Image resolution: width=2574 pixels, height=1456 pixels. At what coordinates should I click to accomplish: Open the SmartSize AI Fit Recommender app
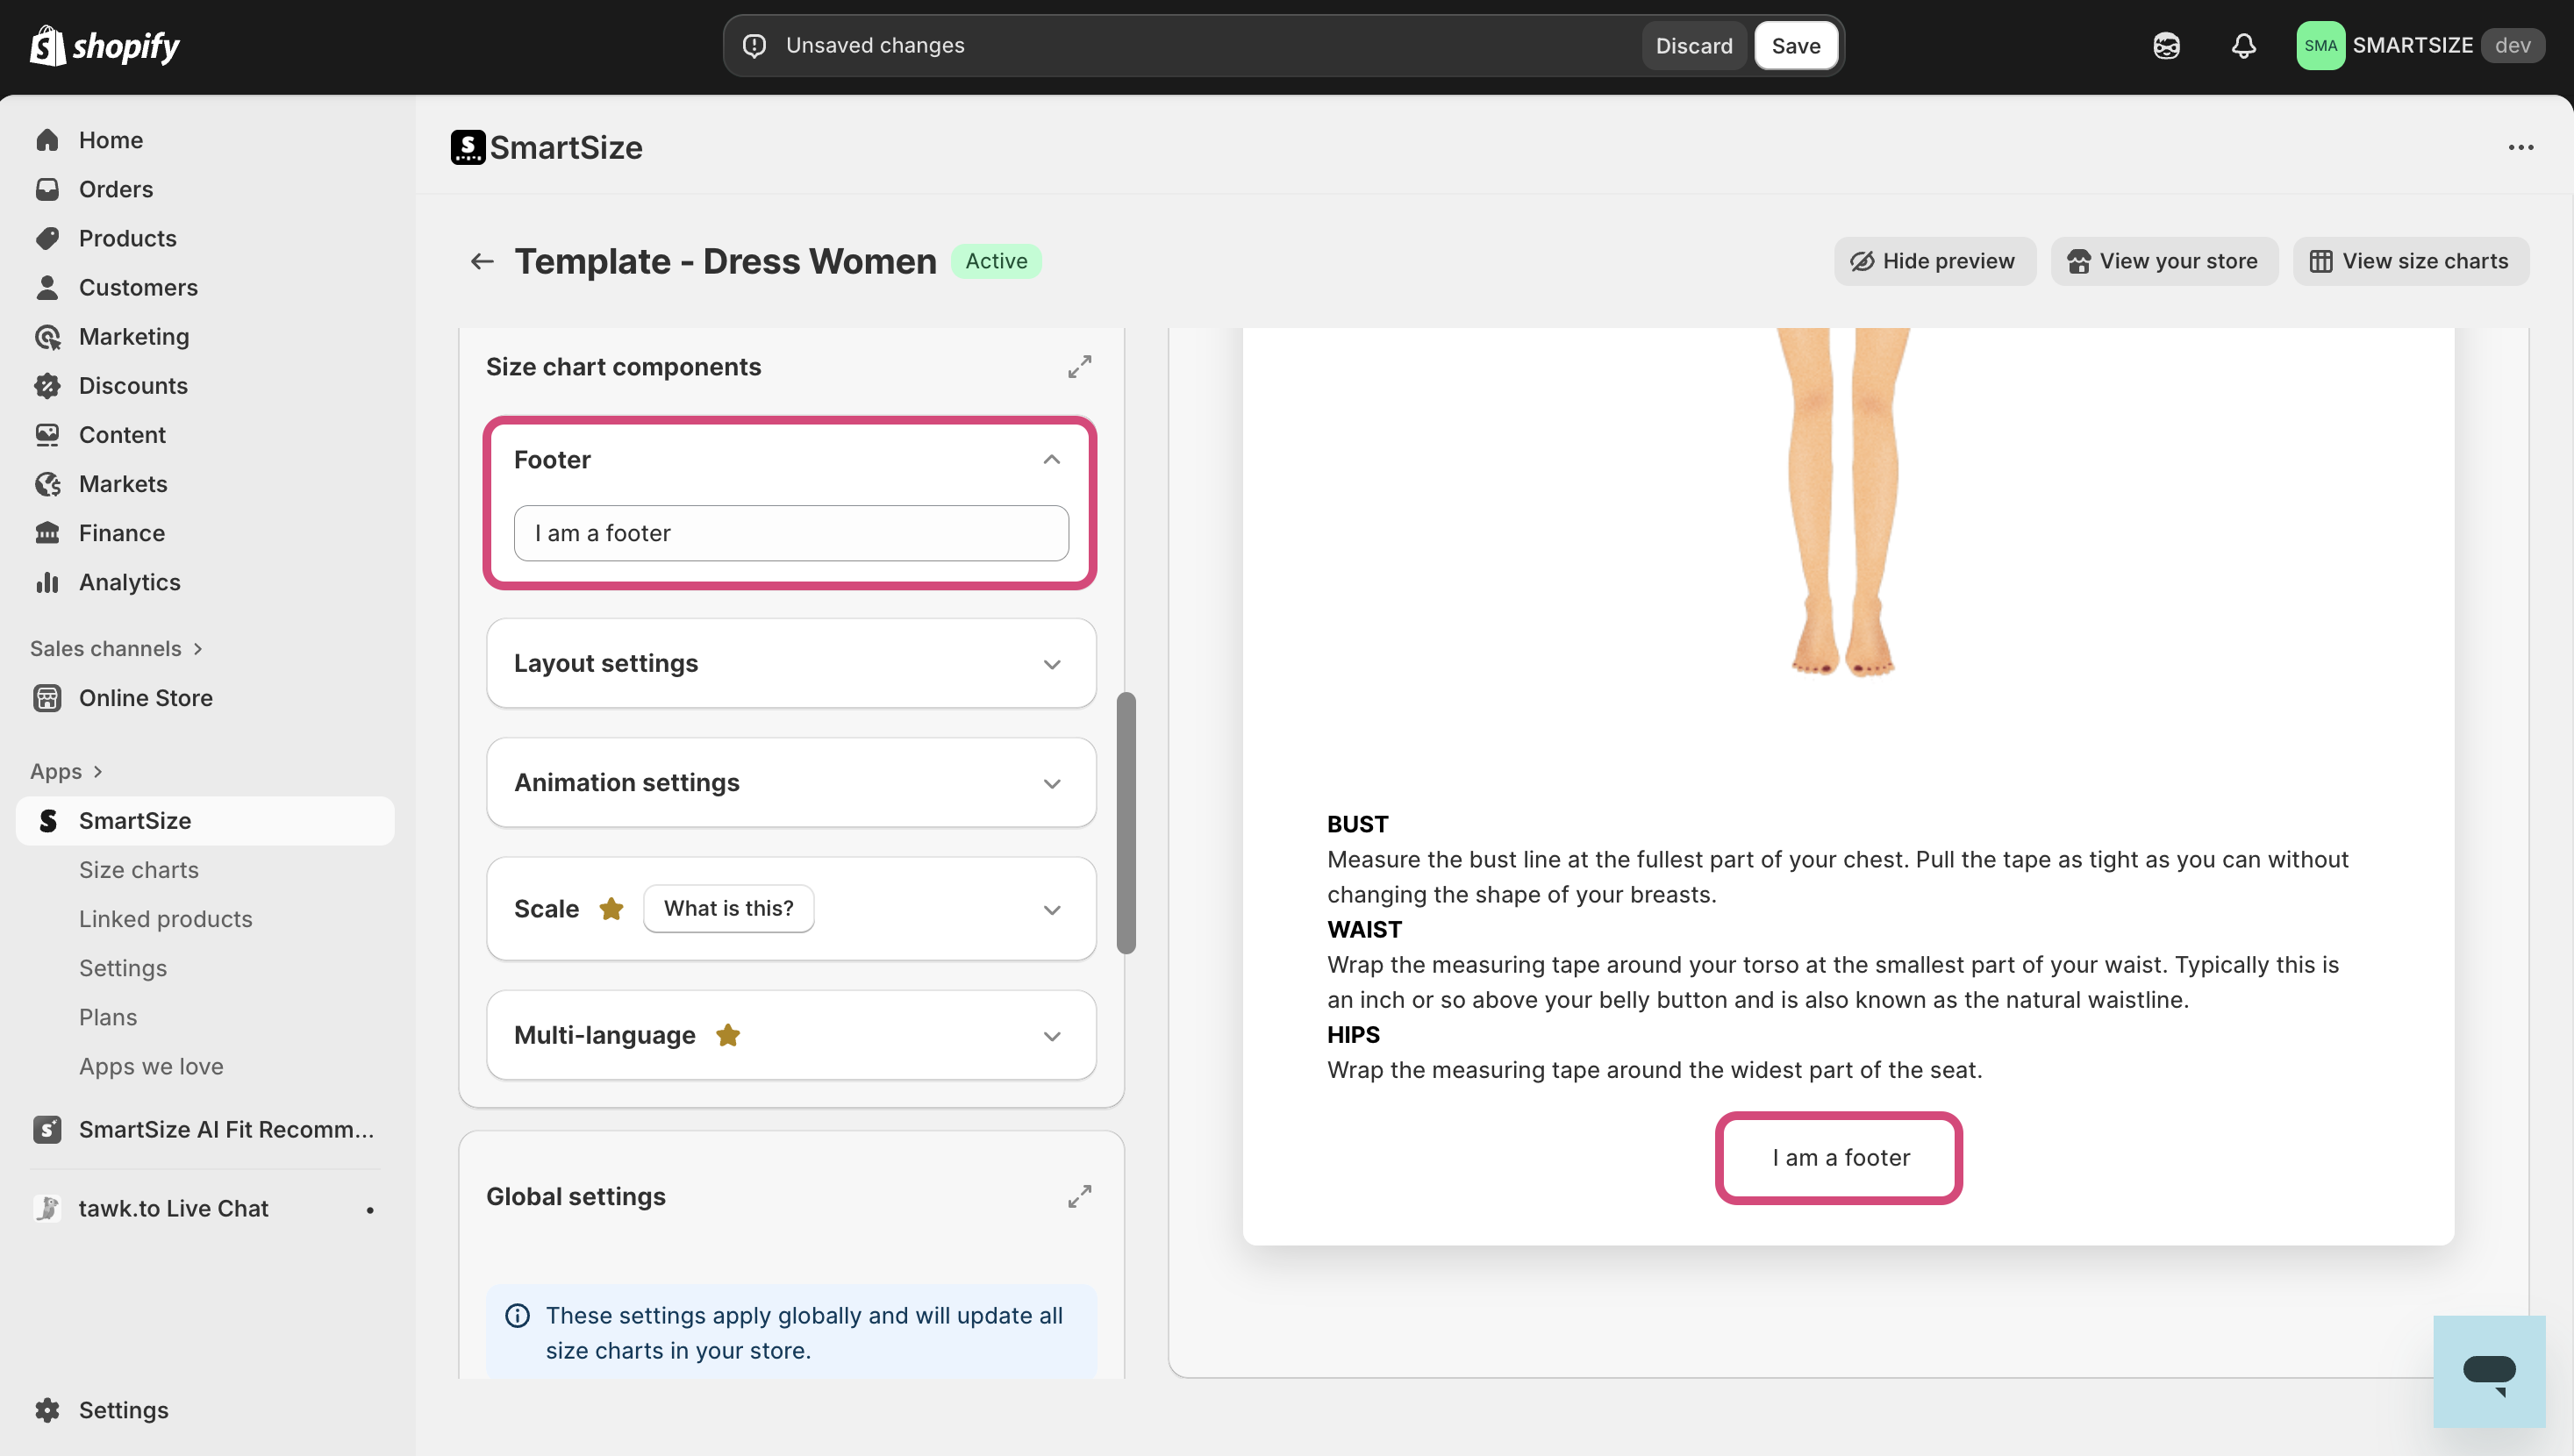click(226, 1129)
